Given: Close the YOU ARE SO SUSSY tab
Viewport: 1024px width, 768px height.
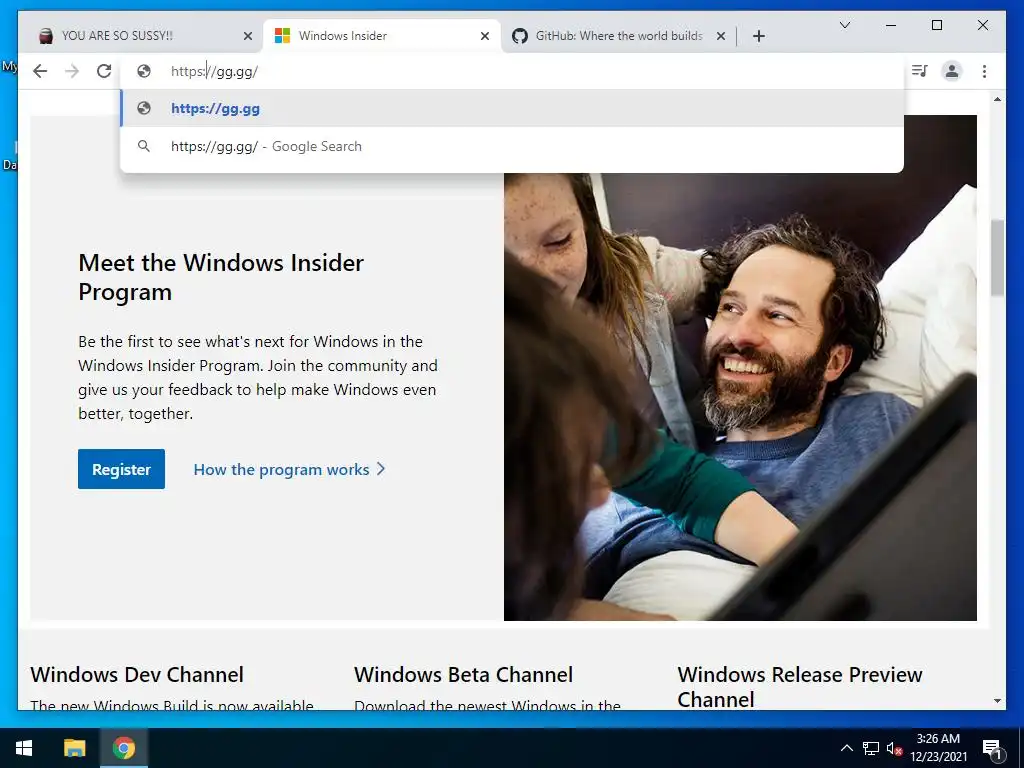Looking at the screenshot, I should [x=248, y=36].
